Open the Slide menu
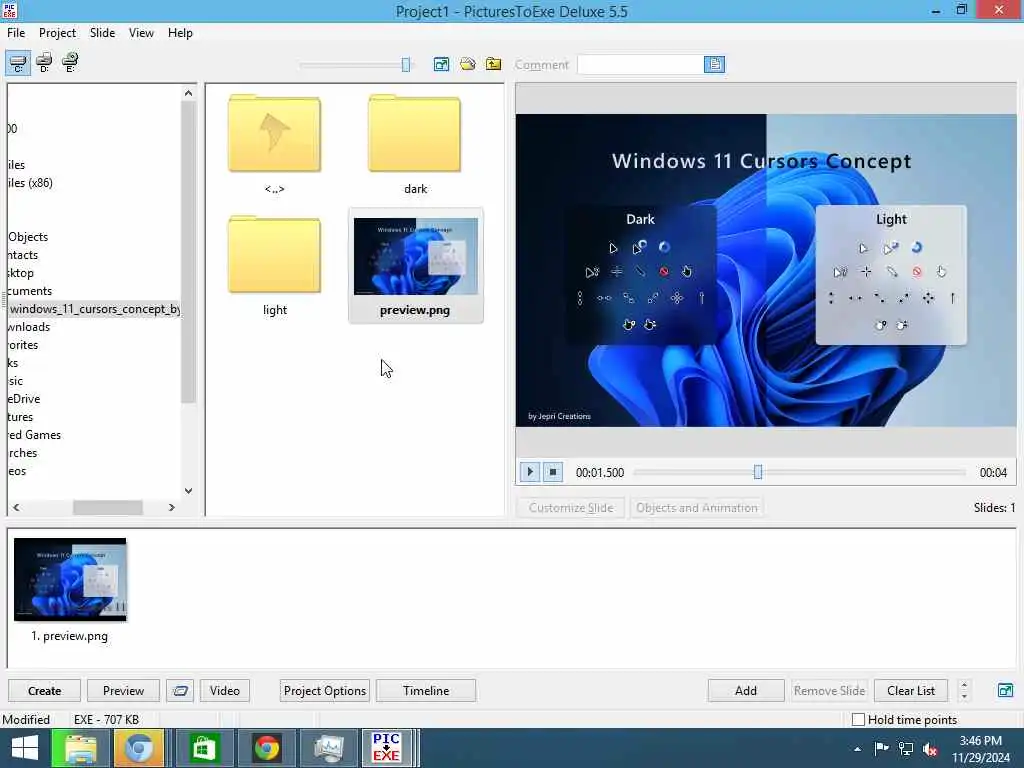 pos(103,33)
